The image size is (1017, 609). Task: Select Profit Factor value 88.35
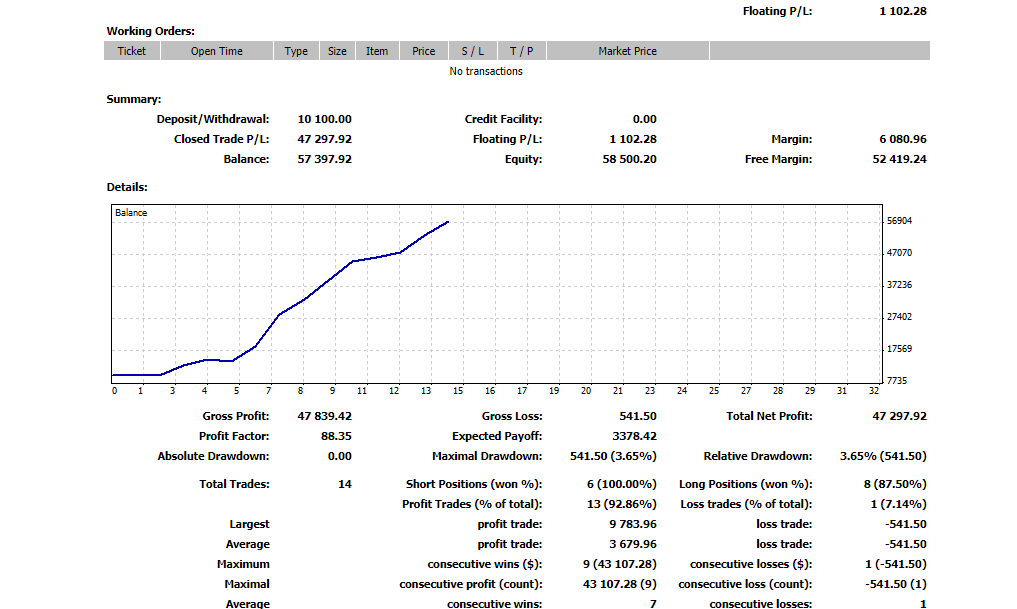tap(336, 436)
